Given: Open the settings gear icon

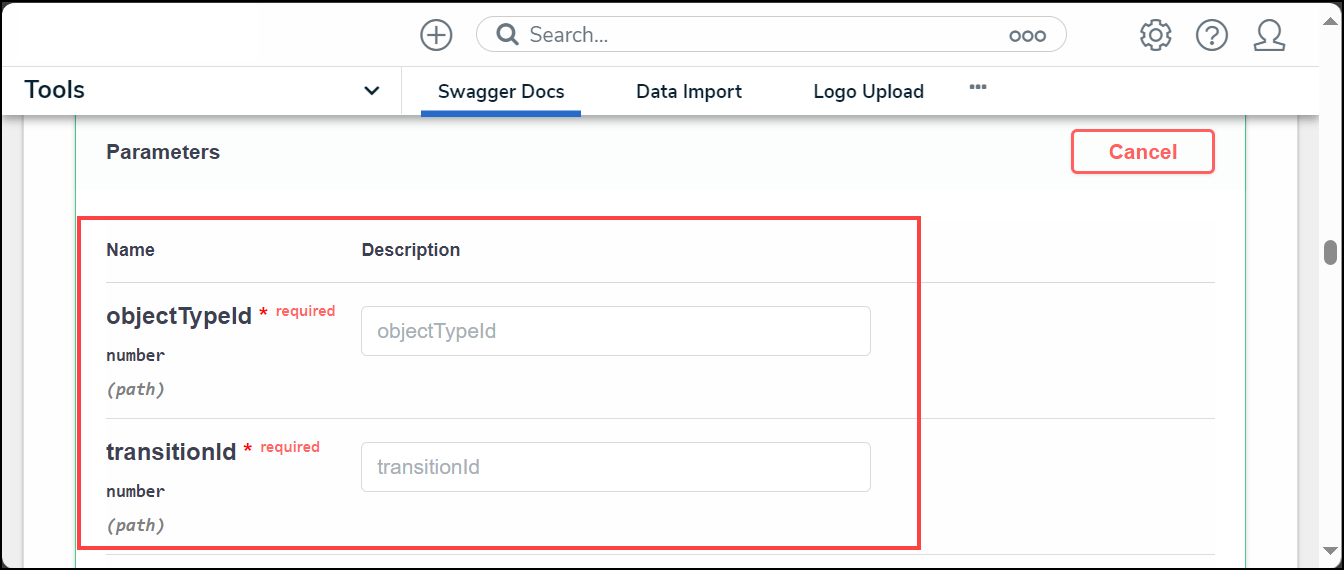Looking at the screenshot, I should pyautogui.click(x=1155, y=35).
